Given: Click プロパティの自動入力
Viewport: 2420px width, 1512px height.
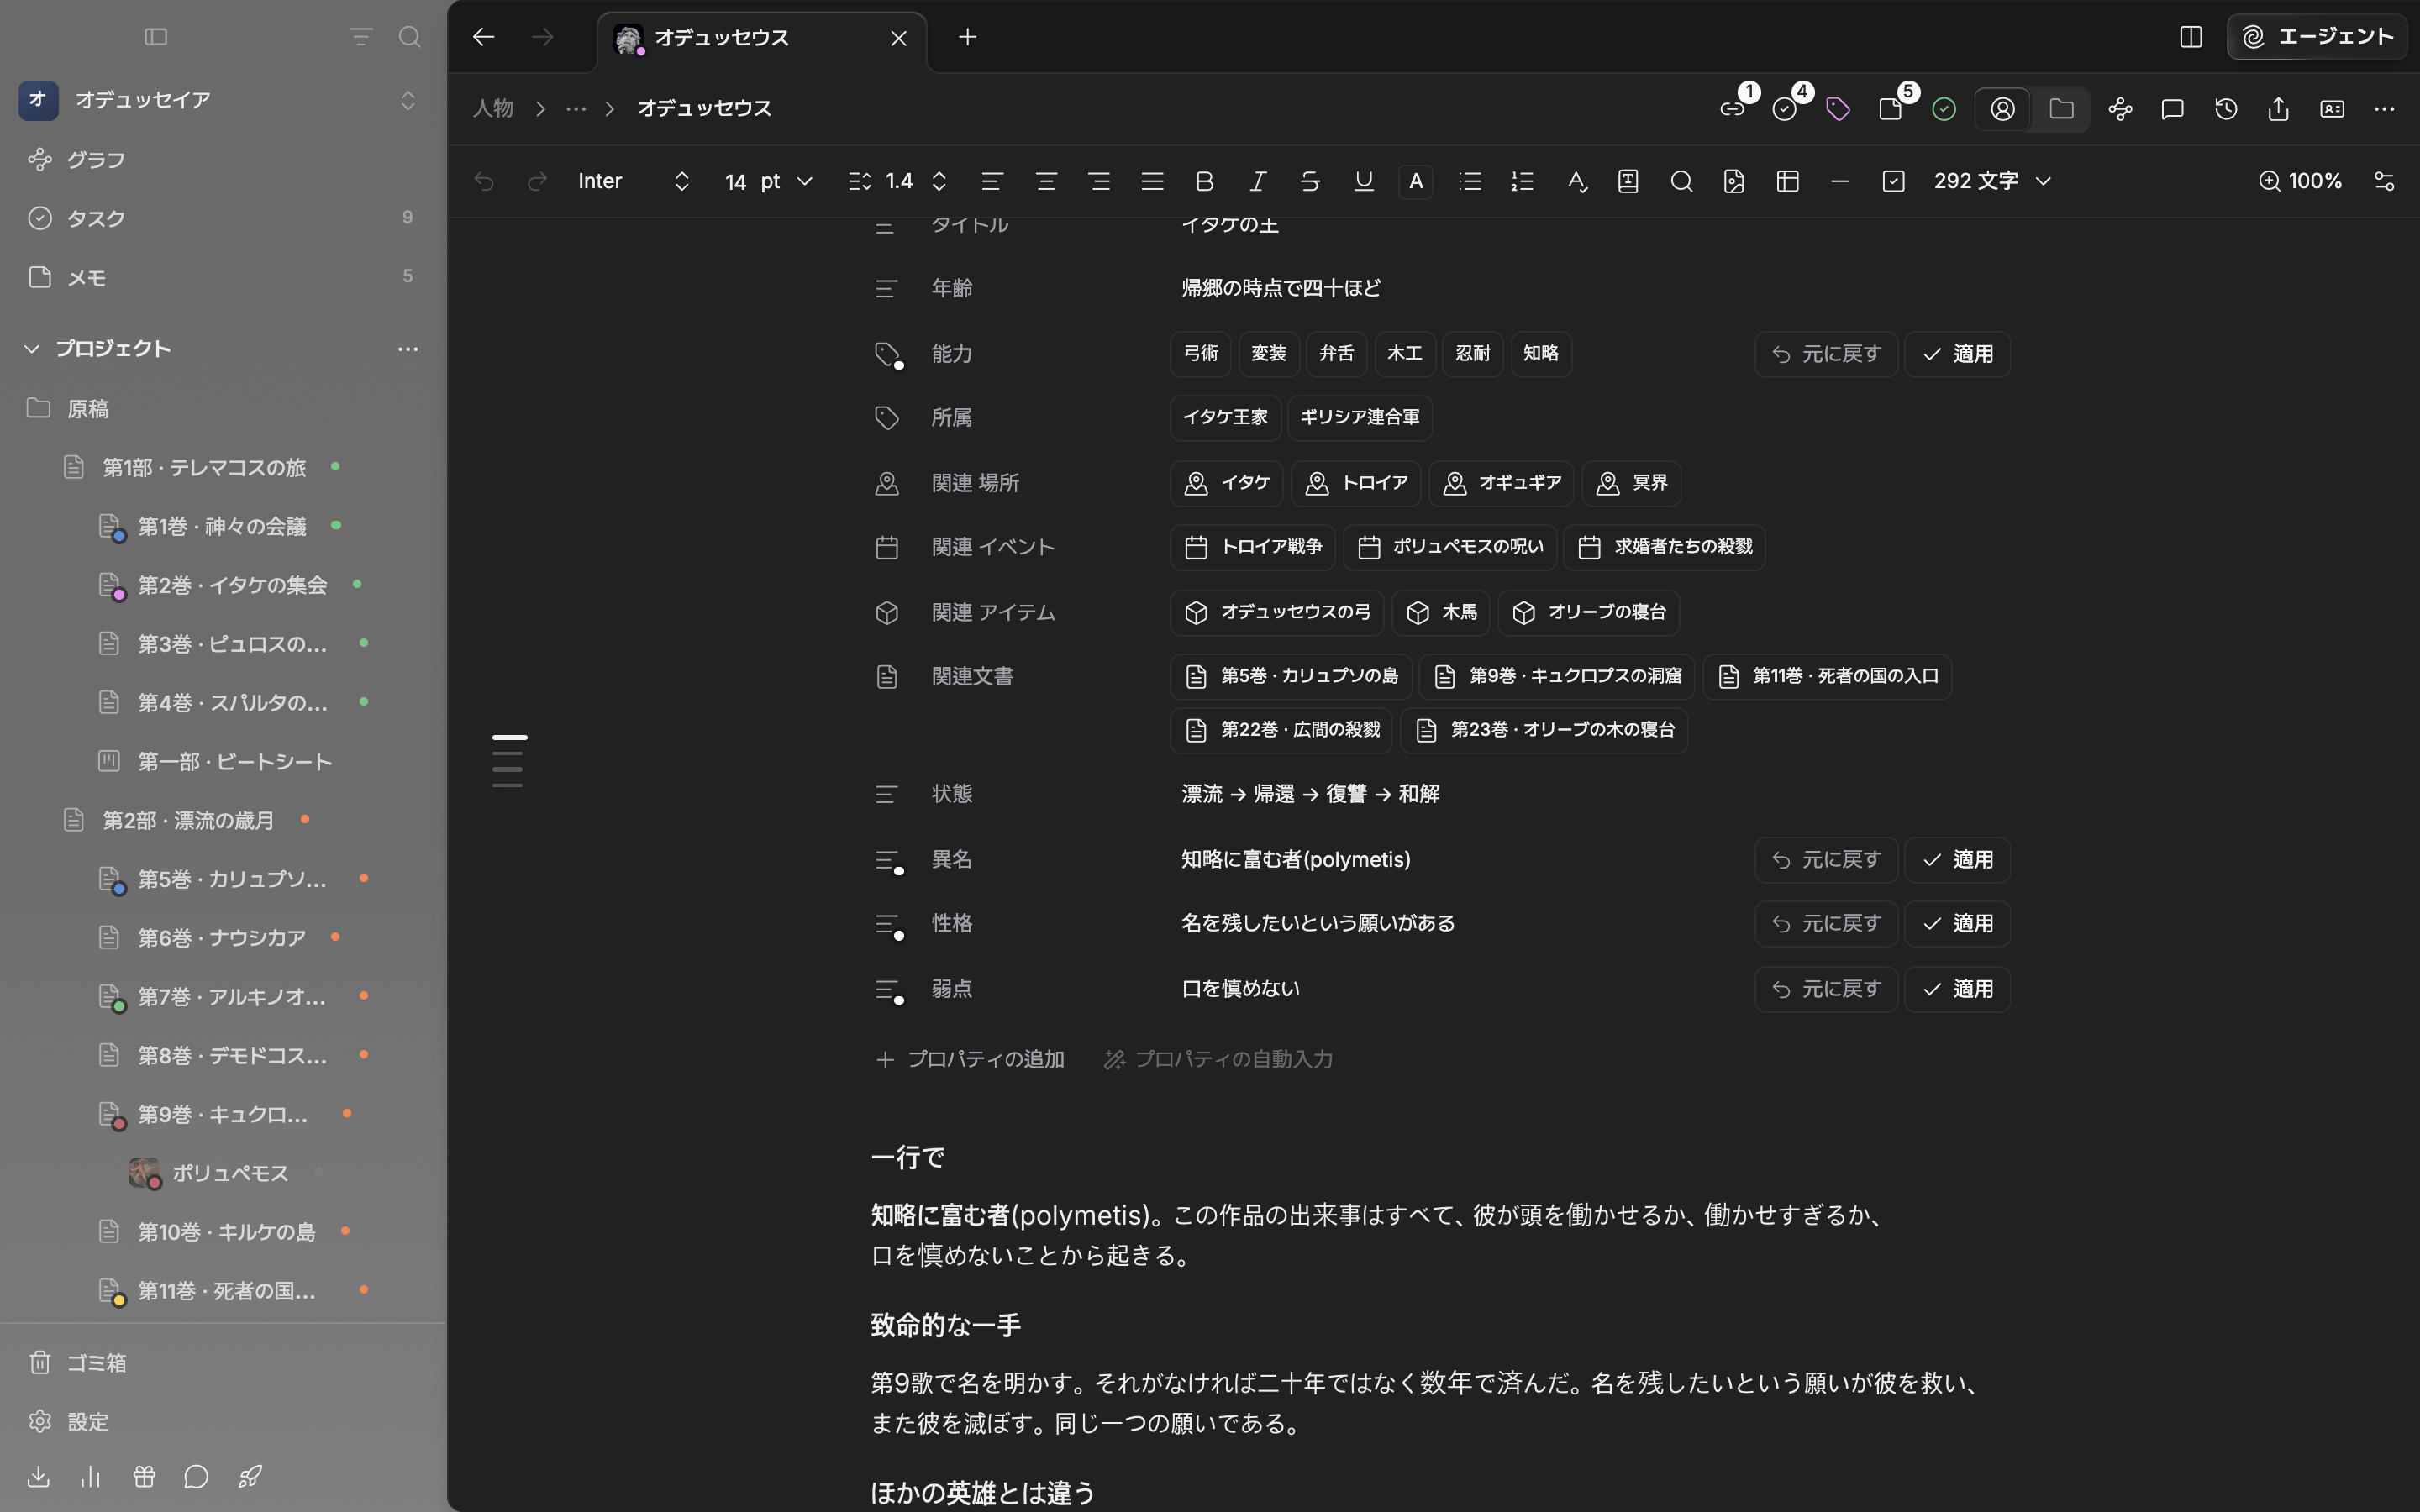Looking at the screenshot, I should [1218, 1059].
